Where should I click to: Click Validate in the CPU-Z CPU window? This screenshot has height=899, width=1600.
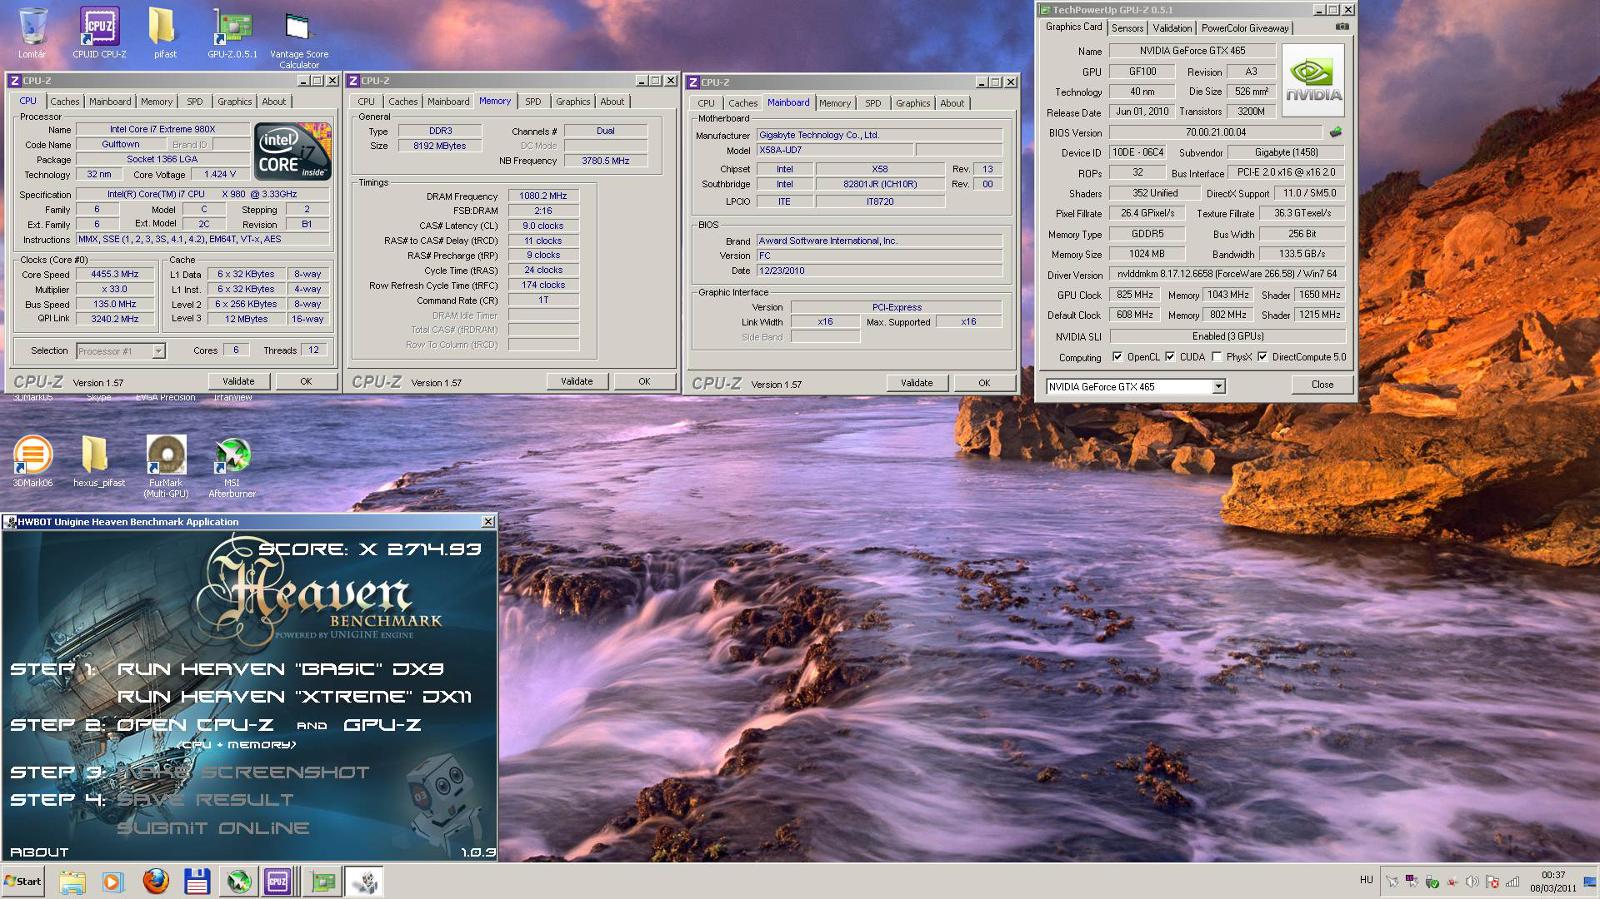pos(238,381)
